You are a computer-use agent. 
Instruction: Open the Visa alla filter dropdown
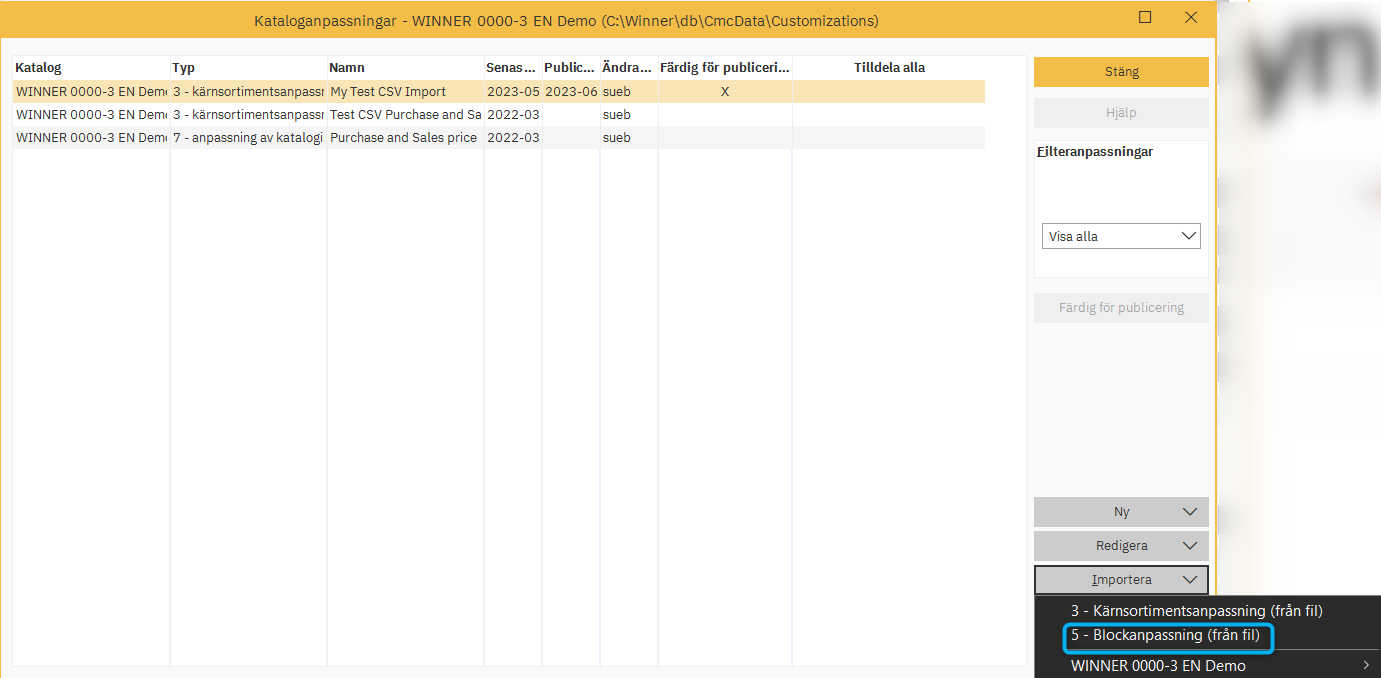click(1121, 237)
